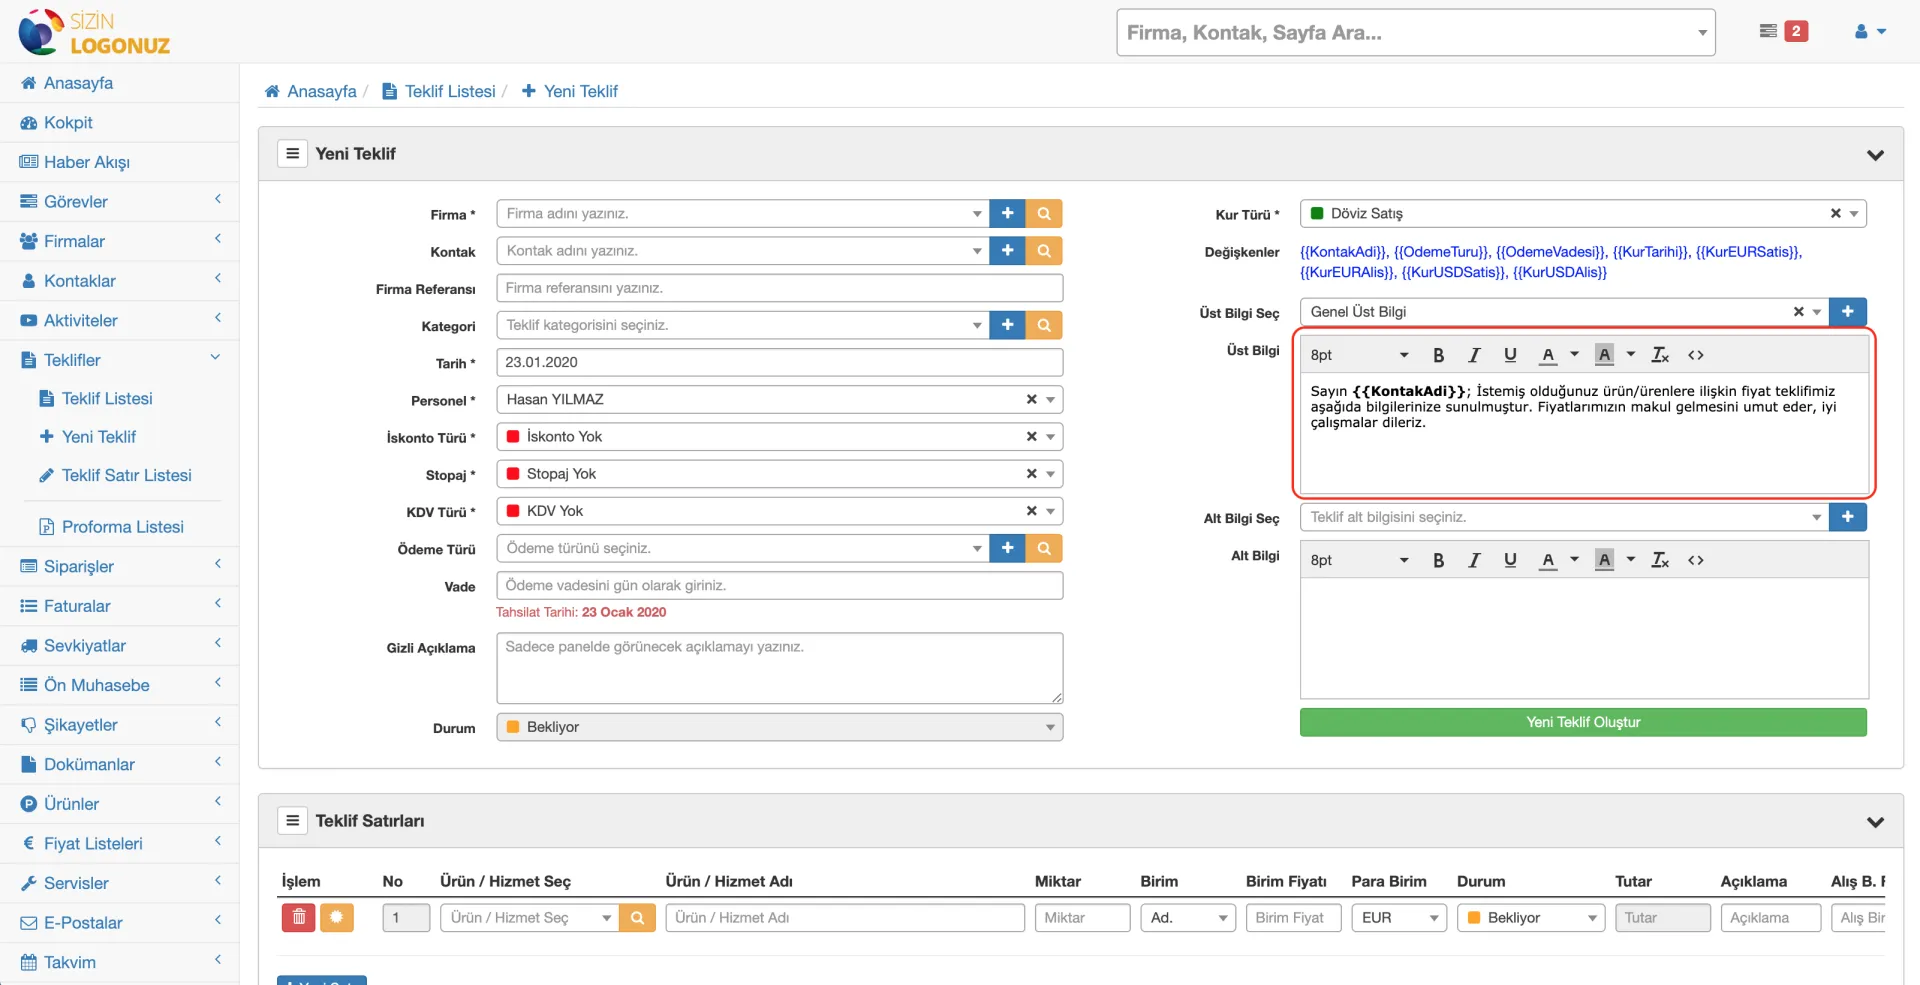Clear formatting in Alt Bilgi editor
Viewport: 1920px width, 985px height.
tap(1660, 560)
